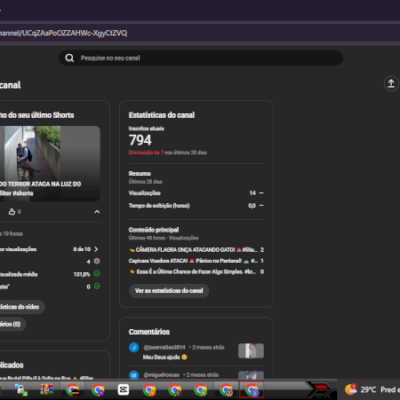Image resolution: width=400 pixels, height=400 pixels.
Task: Click the green check beside the 0 value
Action: point(97,286)
